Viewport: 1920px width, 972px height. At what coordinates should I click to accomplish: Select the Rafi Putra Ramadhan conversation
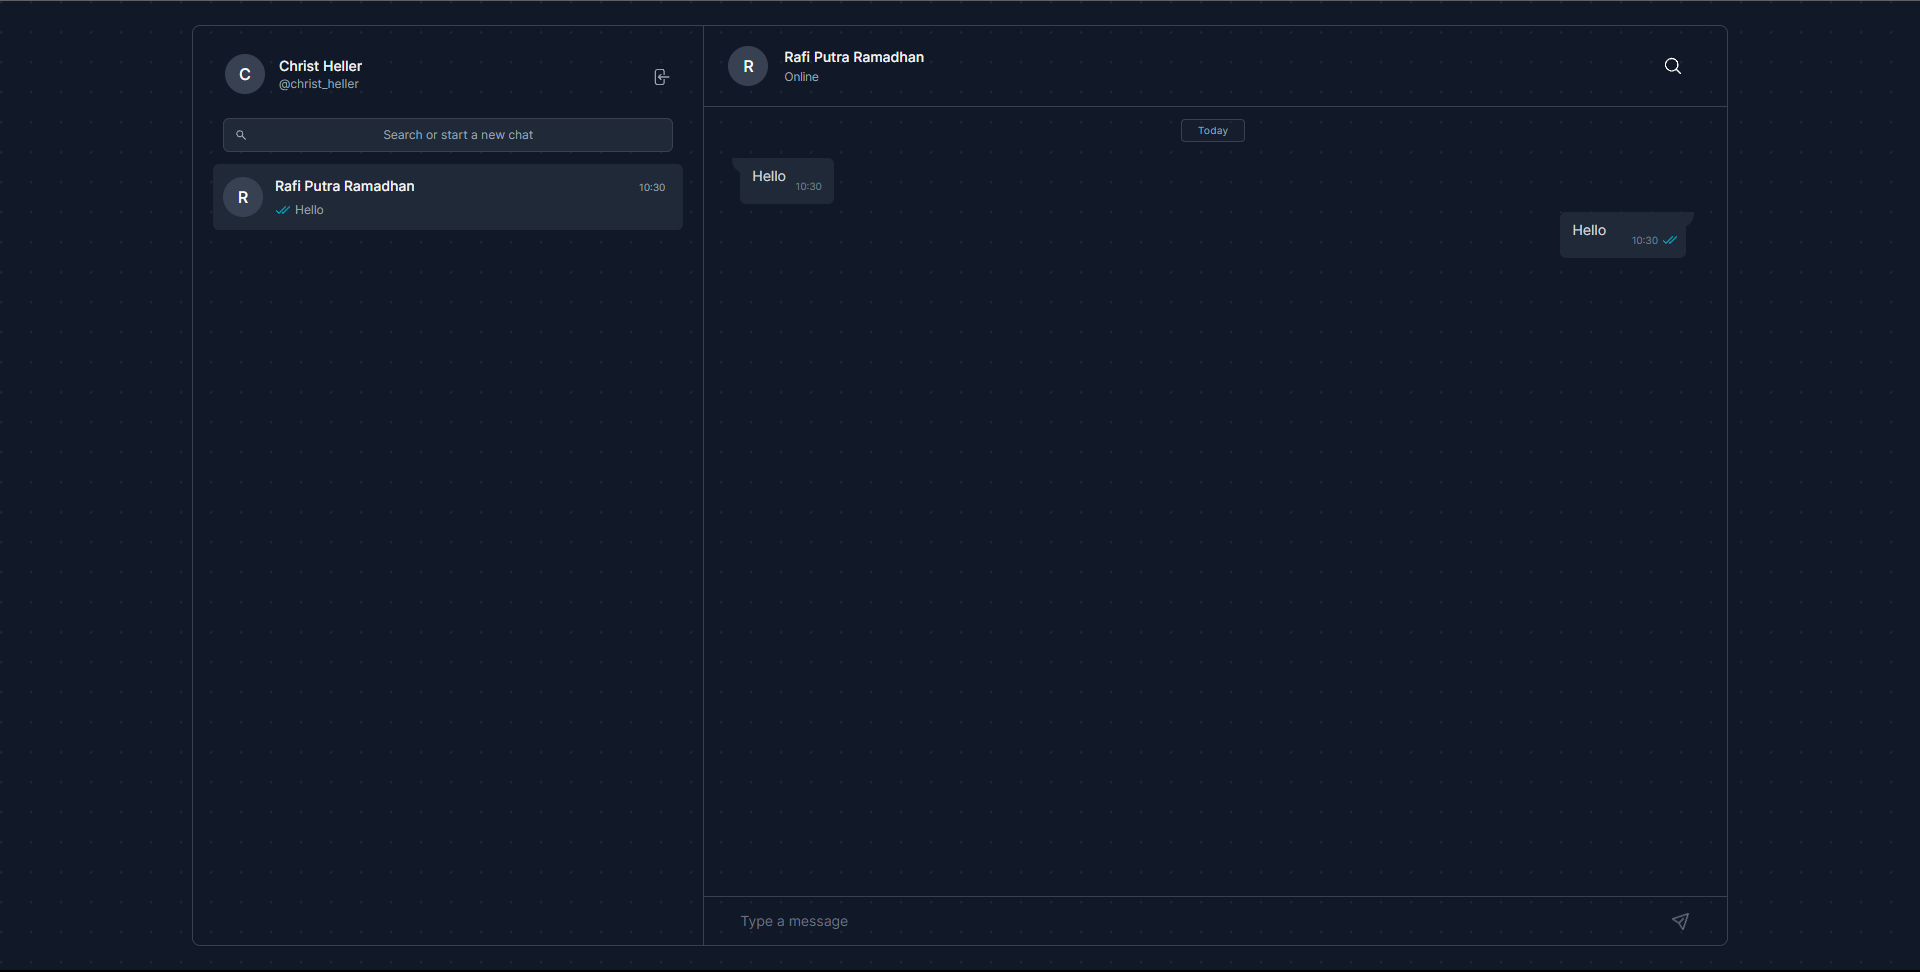pyautogui.click(x=447, y=197)
